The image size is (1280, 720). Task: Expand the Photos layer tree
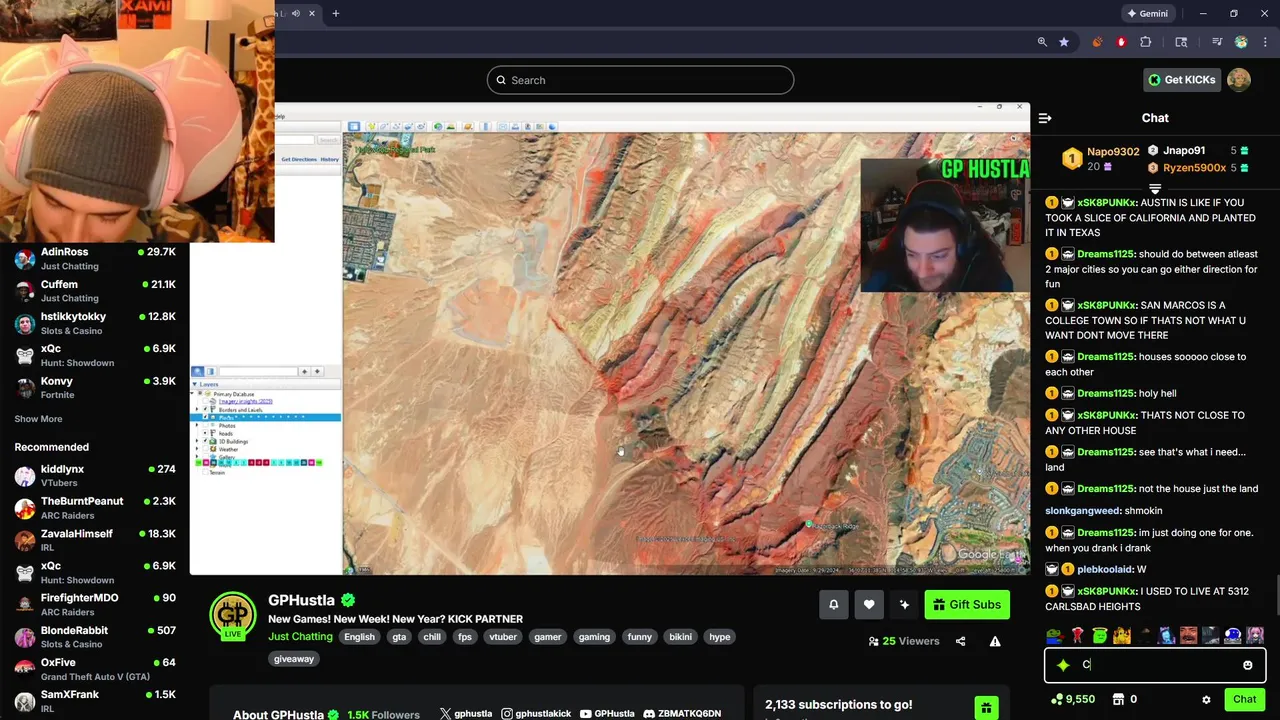197,425
